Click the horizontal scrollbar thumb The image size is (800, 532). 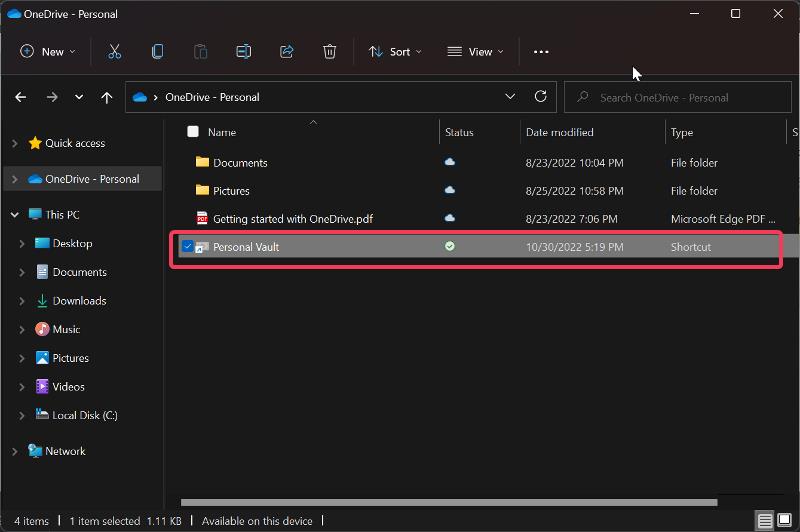[x=449, y=502]
